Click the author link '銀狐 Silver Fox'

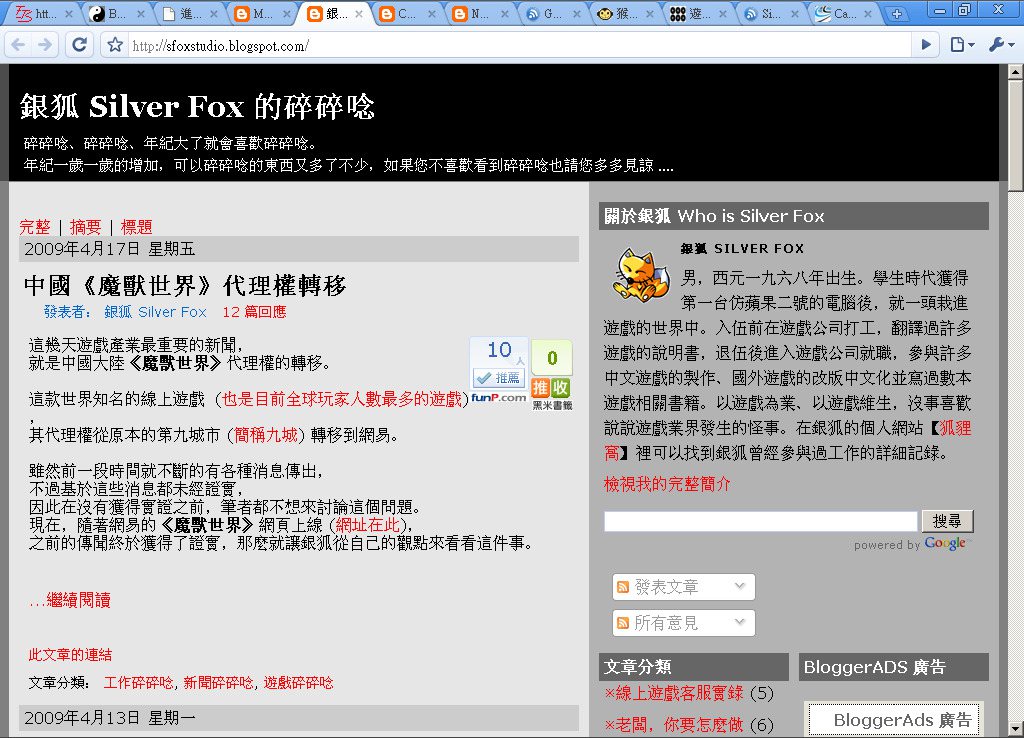tap(155, 312)
